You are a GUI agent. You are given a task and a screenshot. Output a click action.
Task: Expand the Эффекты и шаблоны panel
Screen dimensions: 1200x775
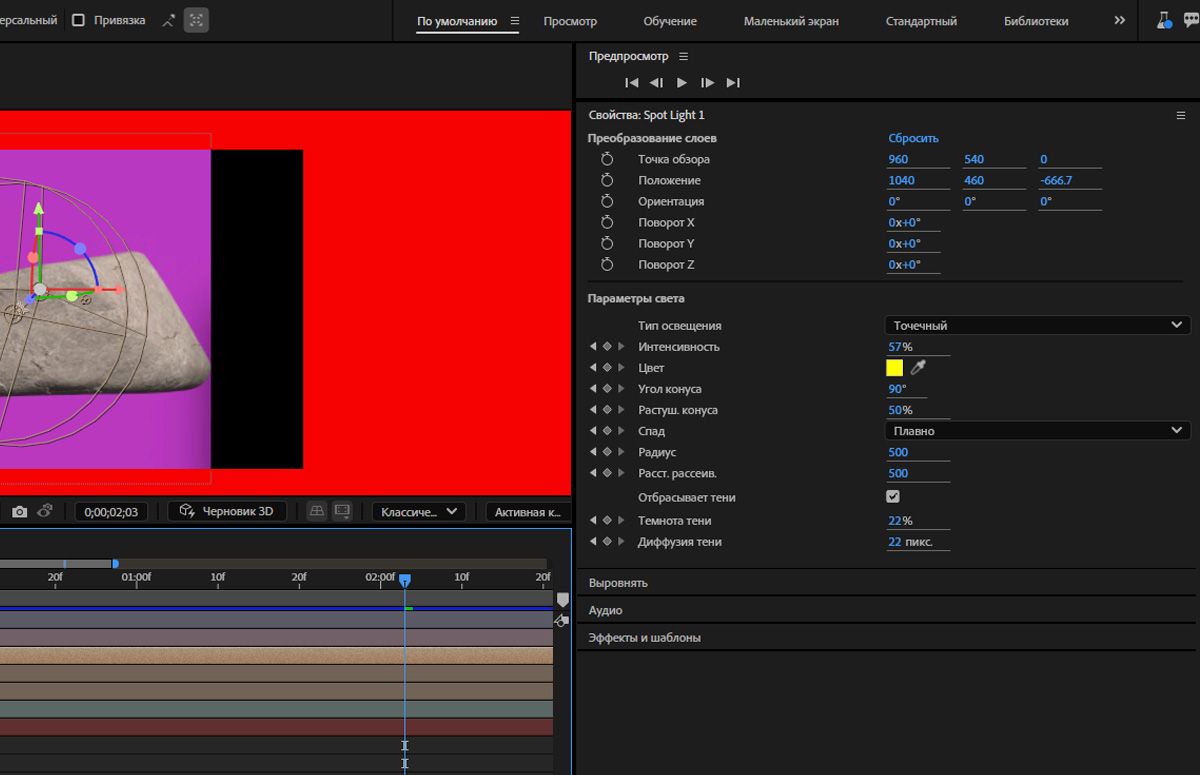[x=644, y=638]
